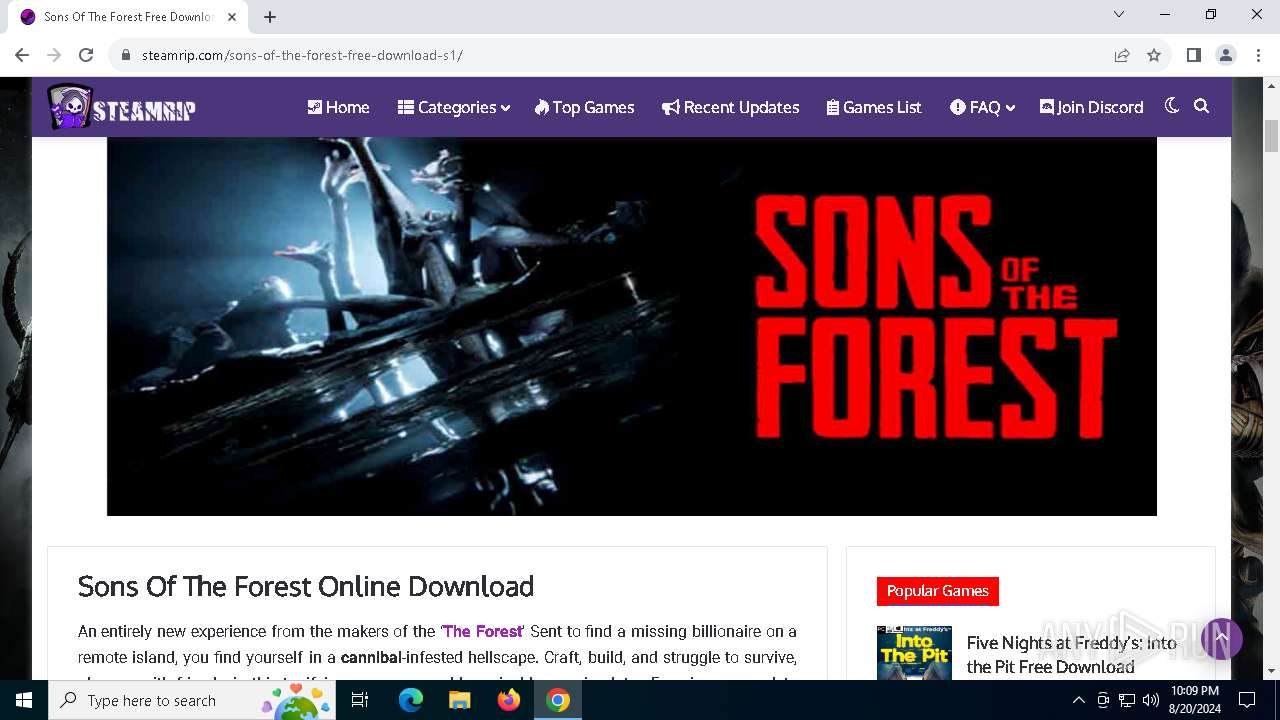This screenshot has height=720, width=1280.
Task: Expand the FAQ dropdown menu
Action: pyautogui.click(x=982, y=107)
